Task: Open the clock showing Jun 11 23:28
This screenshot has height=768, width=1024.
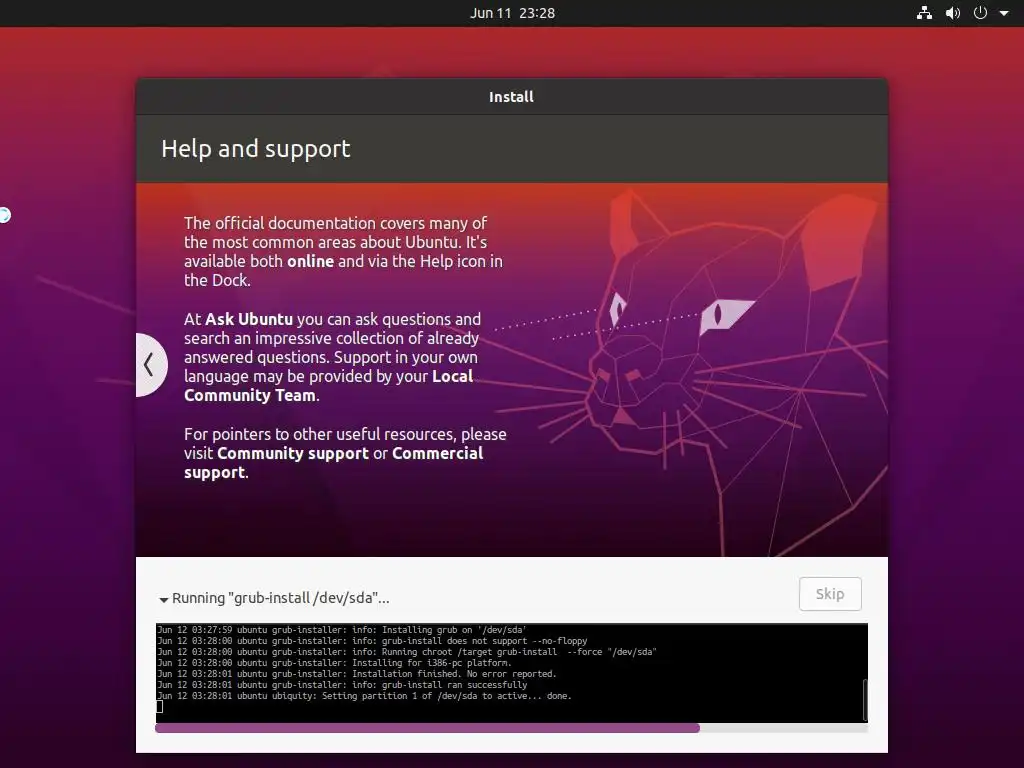Action: pos(512,13)
